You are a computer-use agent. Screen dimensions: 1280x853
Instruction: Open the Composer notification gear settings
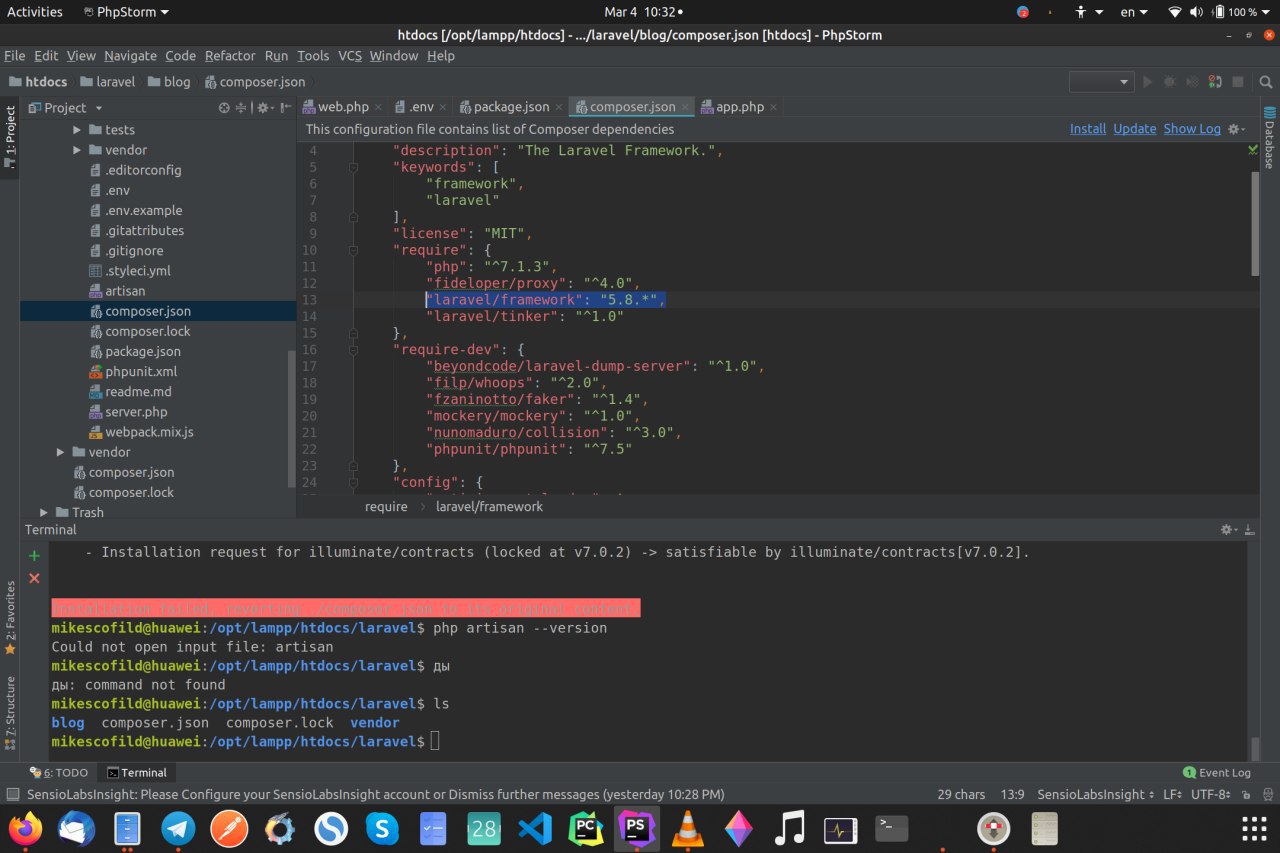(x=1236, y=129)
